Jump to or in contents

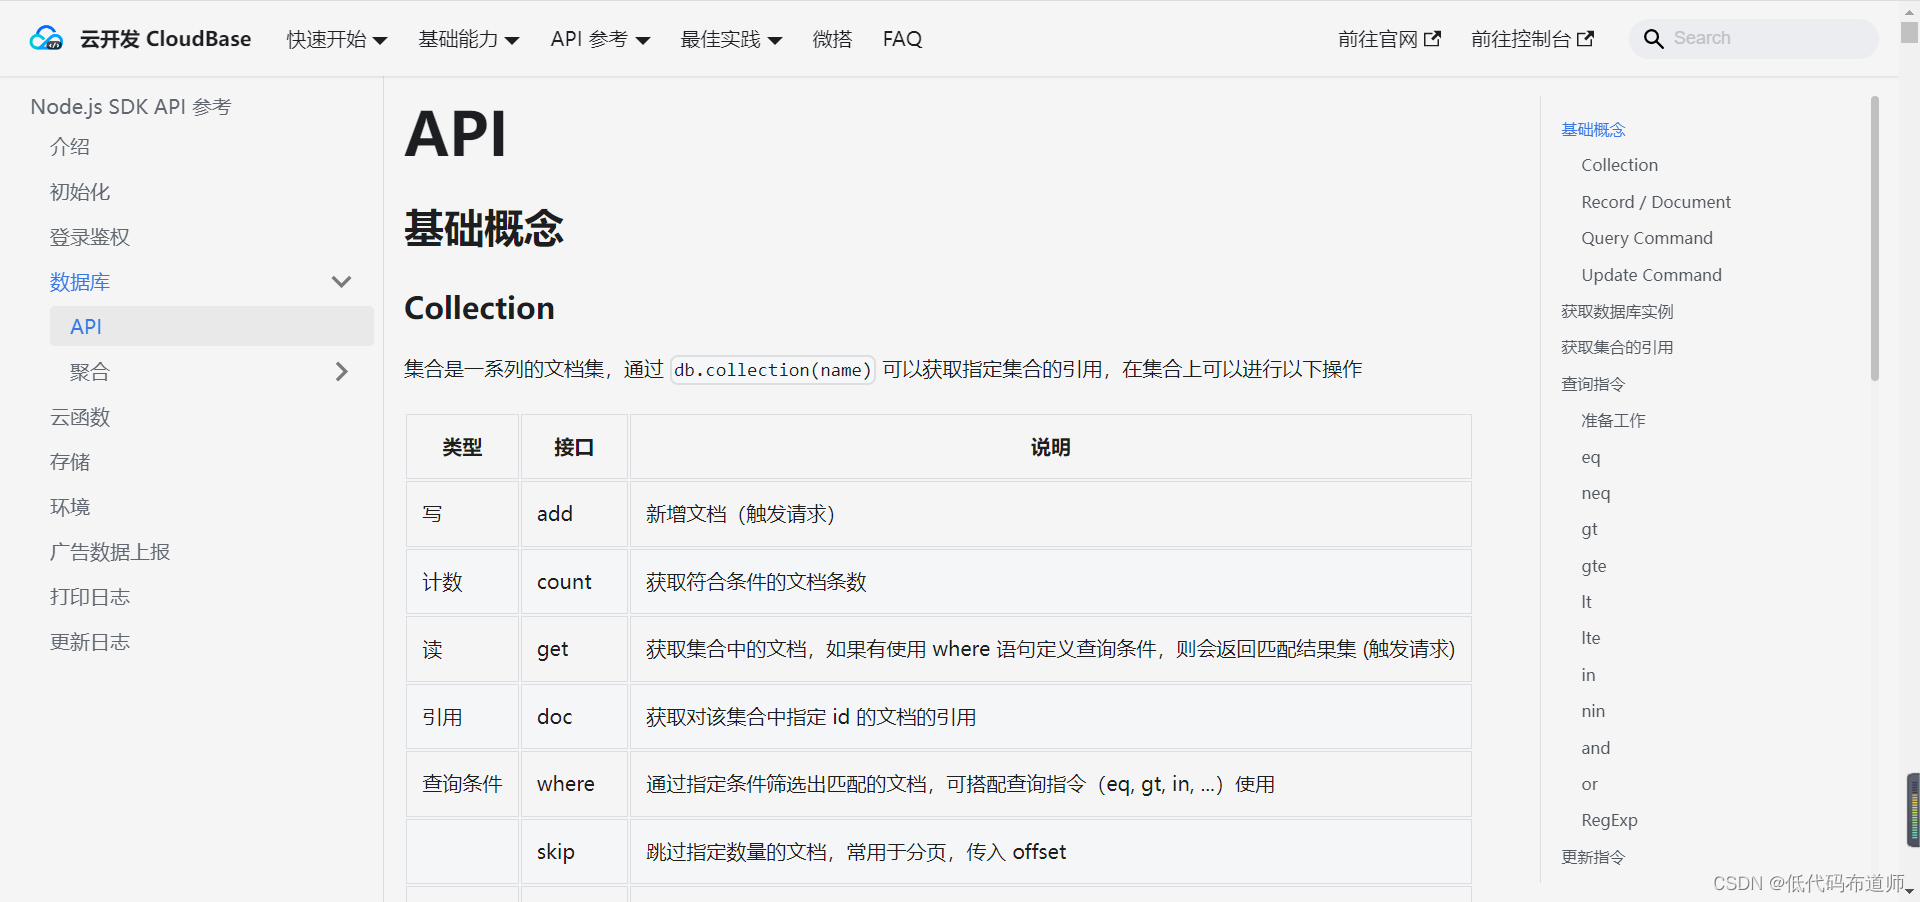pos(1590,784)
